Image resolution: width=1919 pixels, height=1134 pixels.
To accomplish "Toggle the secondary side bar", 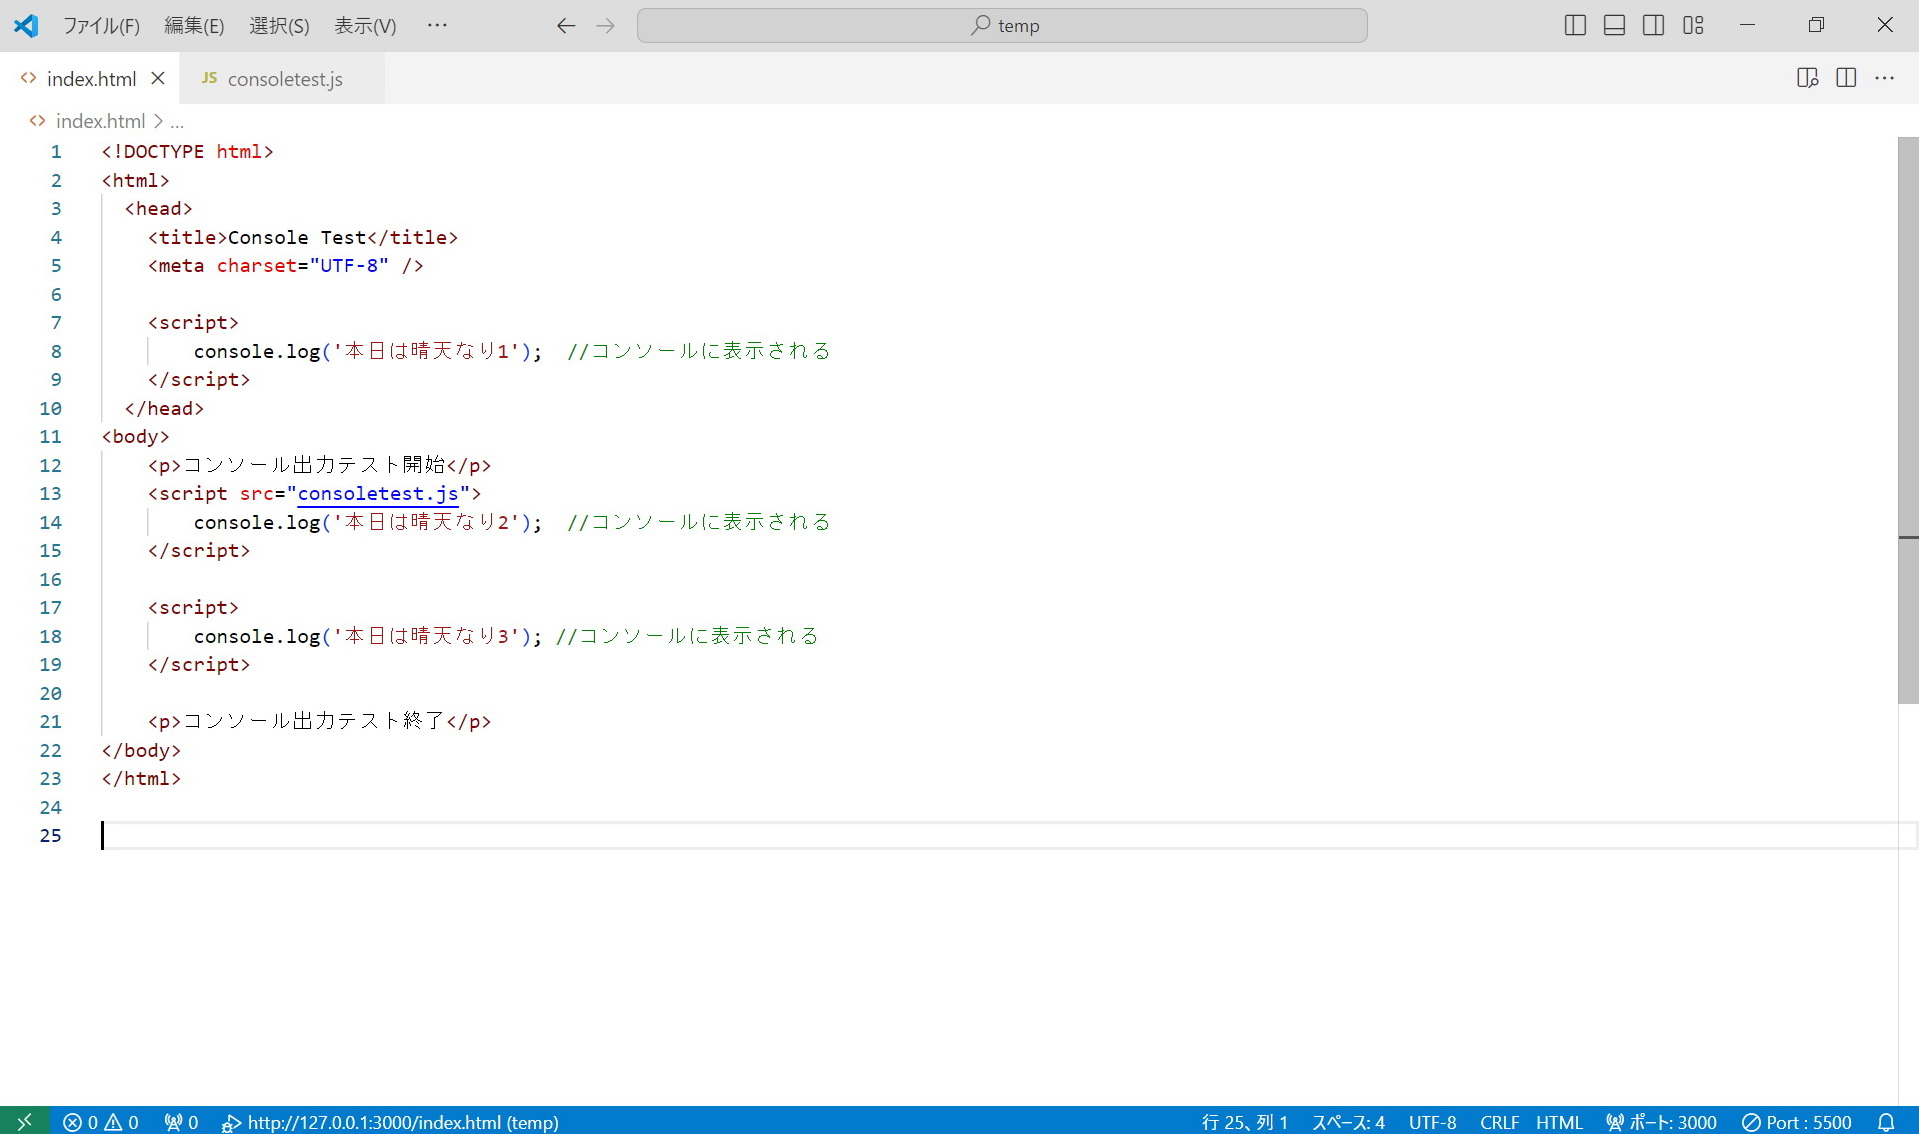I will click(1654, 26).
